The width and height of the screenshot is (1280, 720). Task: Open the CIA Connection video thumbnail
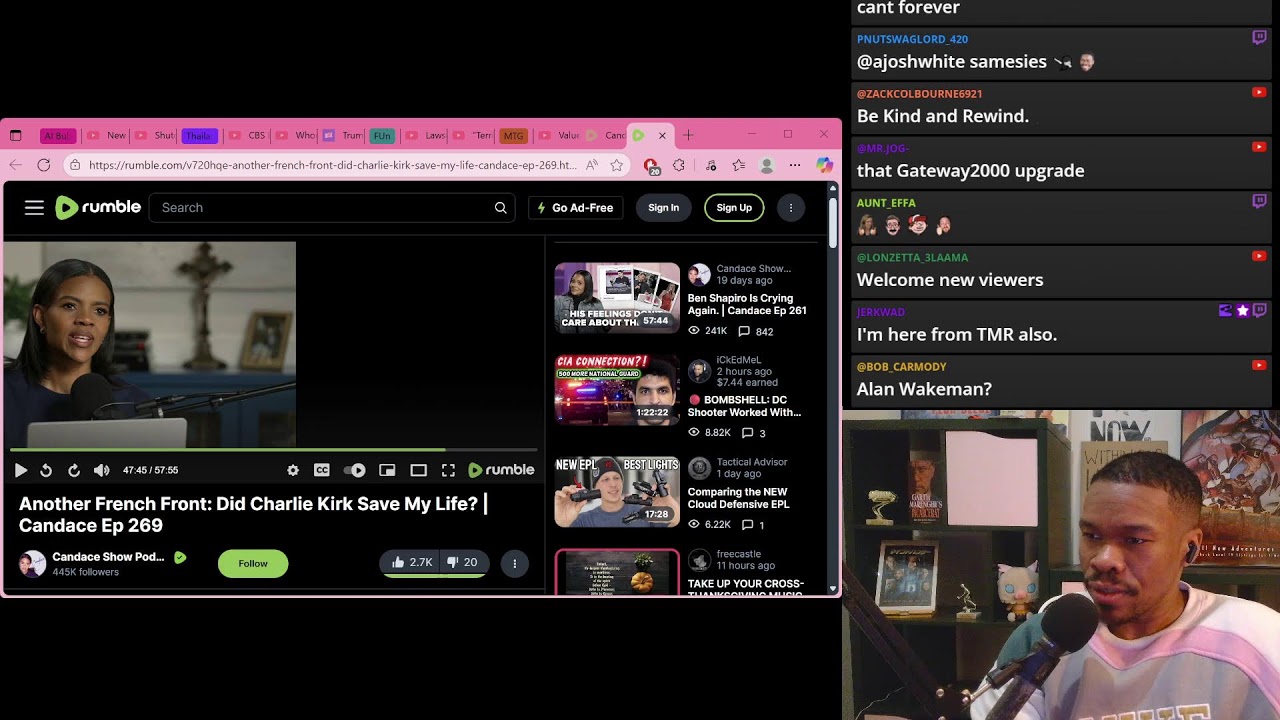click(617, 390)
